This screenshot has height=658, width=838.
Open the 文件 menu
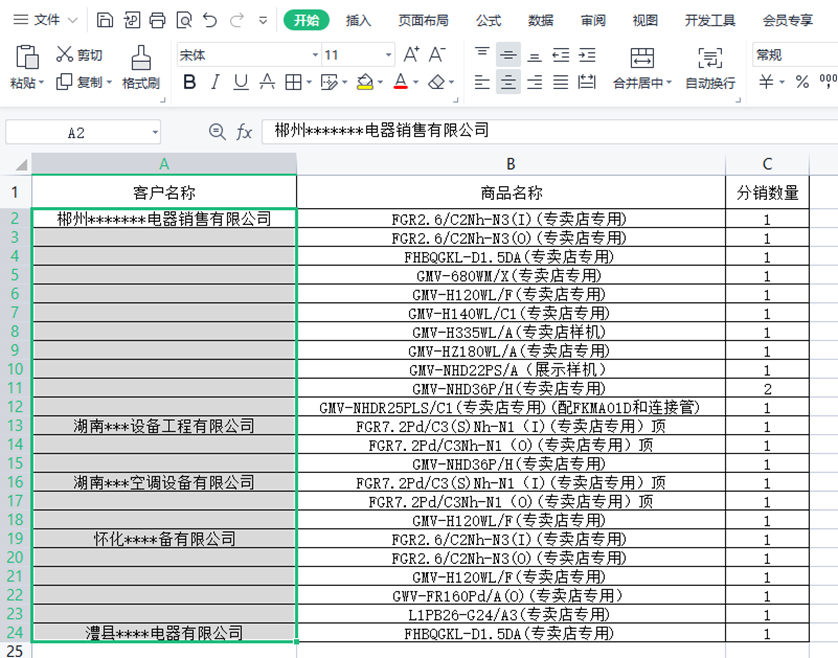coord(46,20)
